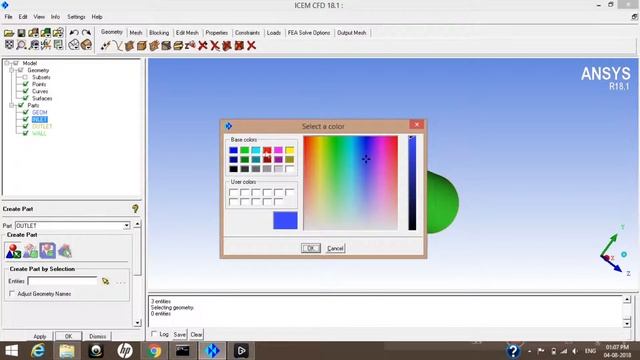
Task: Enable the Log checkbox
Action: [x=154, y=334]
